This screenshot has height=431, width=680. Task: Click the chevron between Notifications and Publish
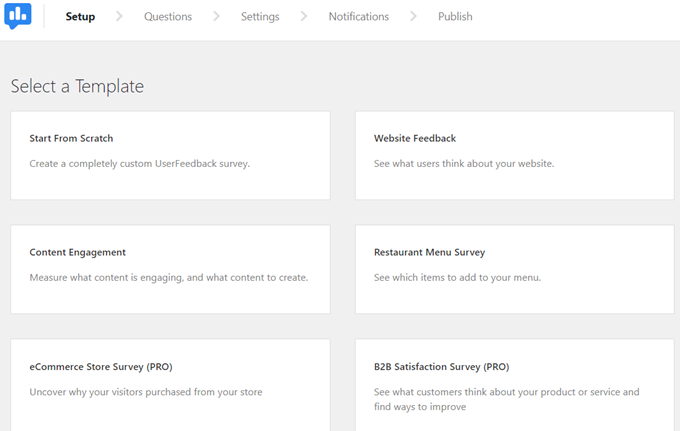point(413,17)
